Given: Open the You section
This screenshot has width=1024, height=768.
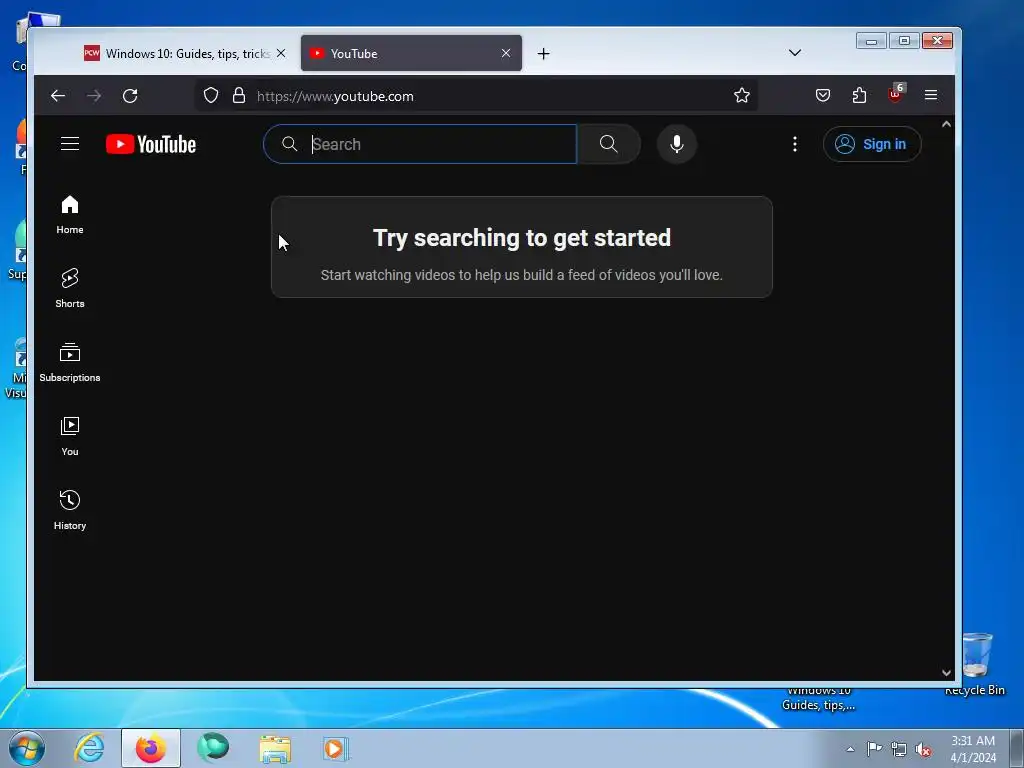Looking at the screenshot, I should click(70, 437).
